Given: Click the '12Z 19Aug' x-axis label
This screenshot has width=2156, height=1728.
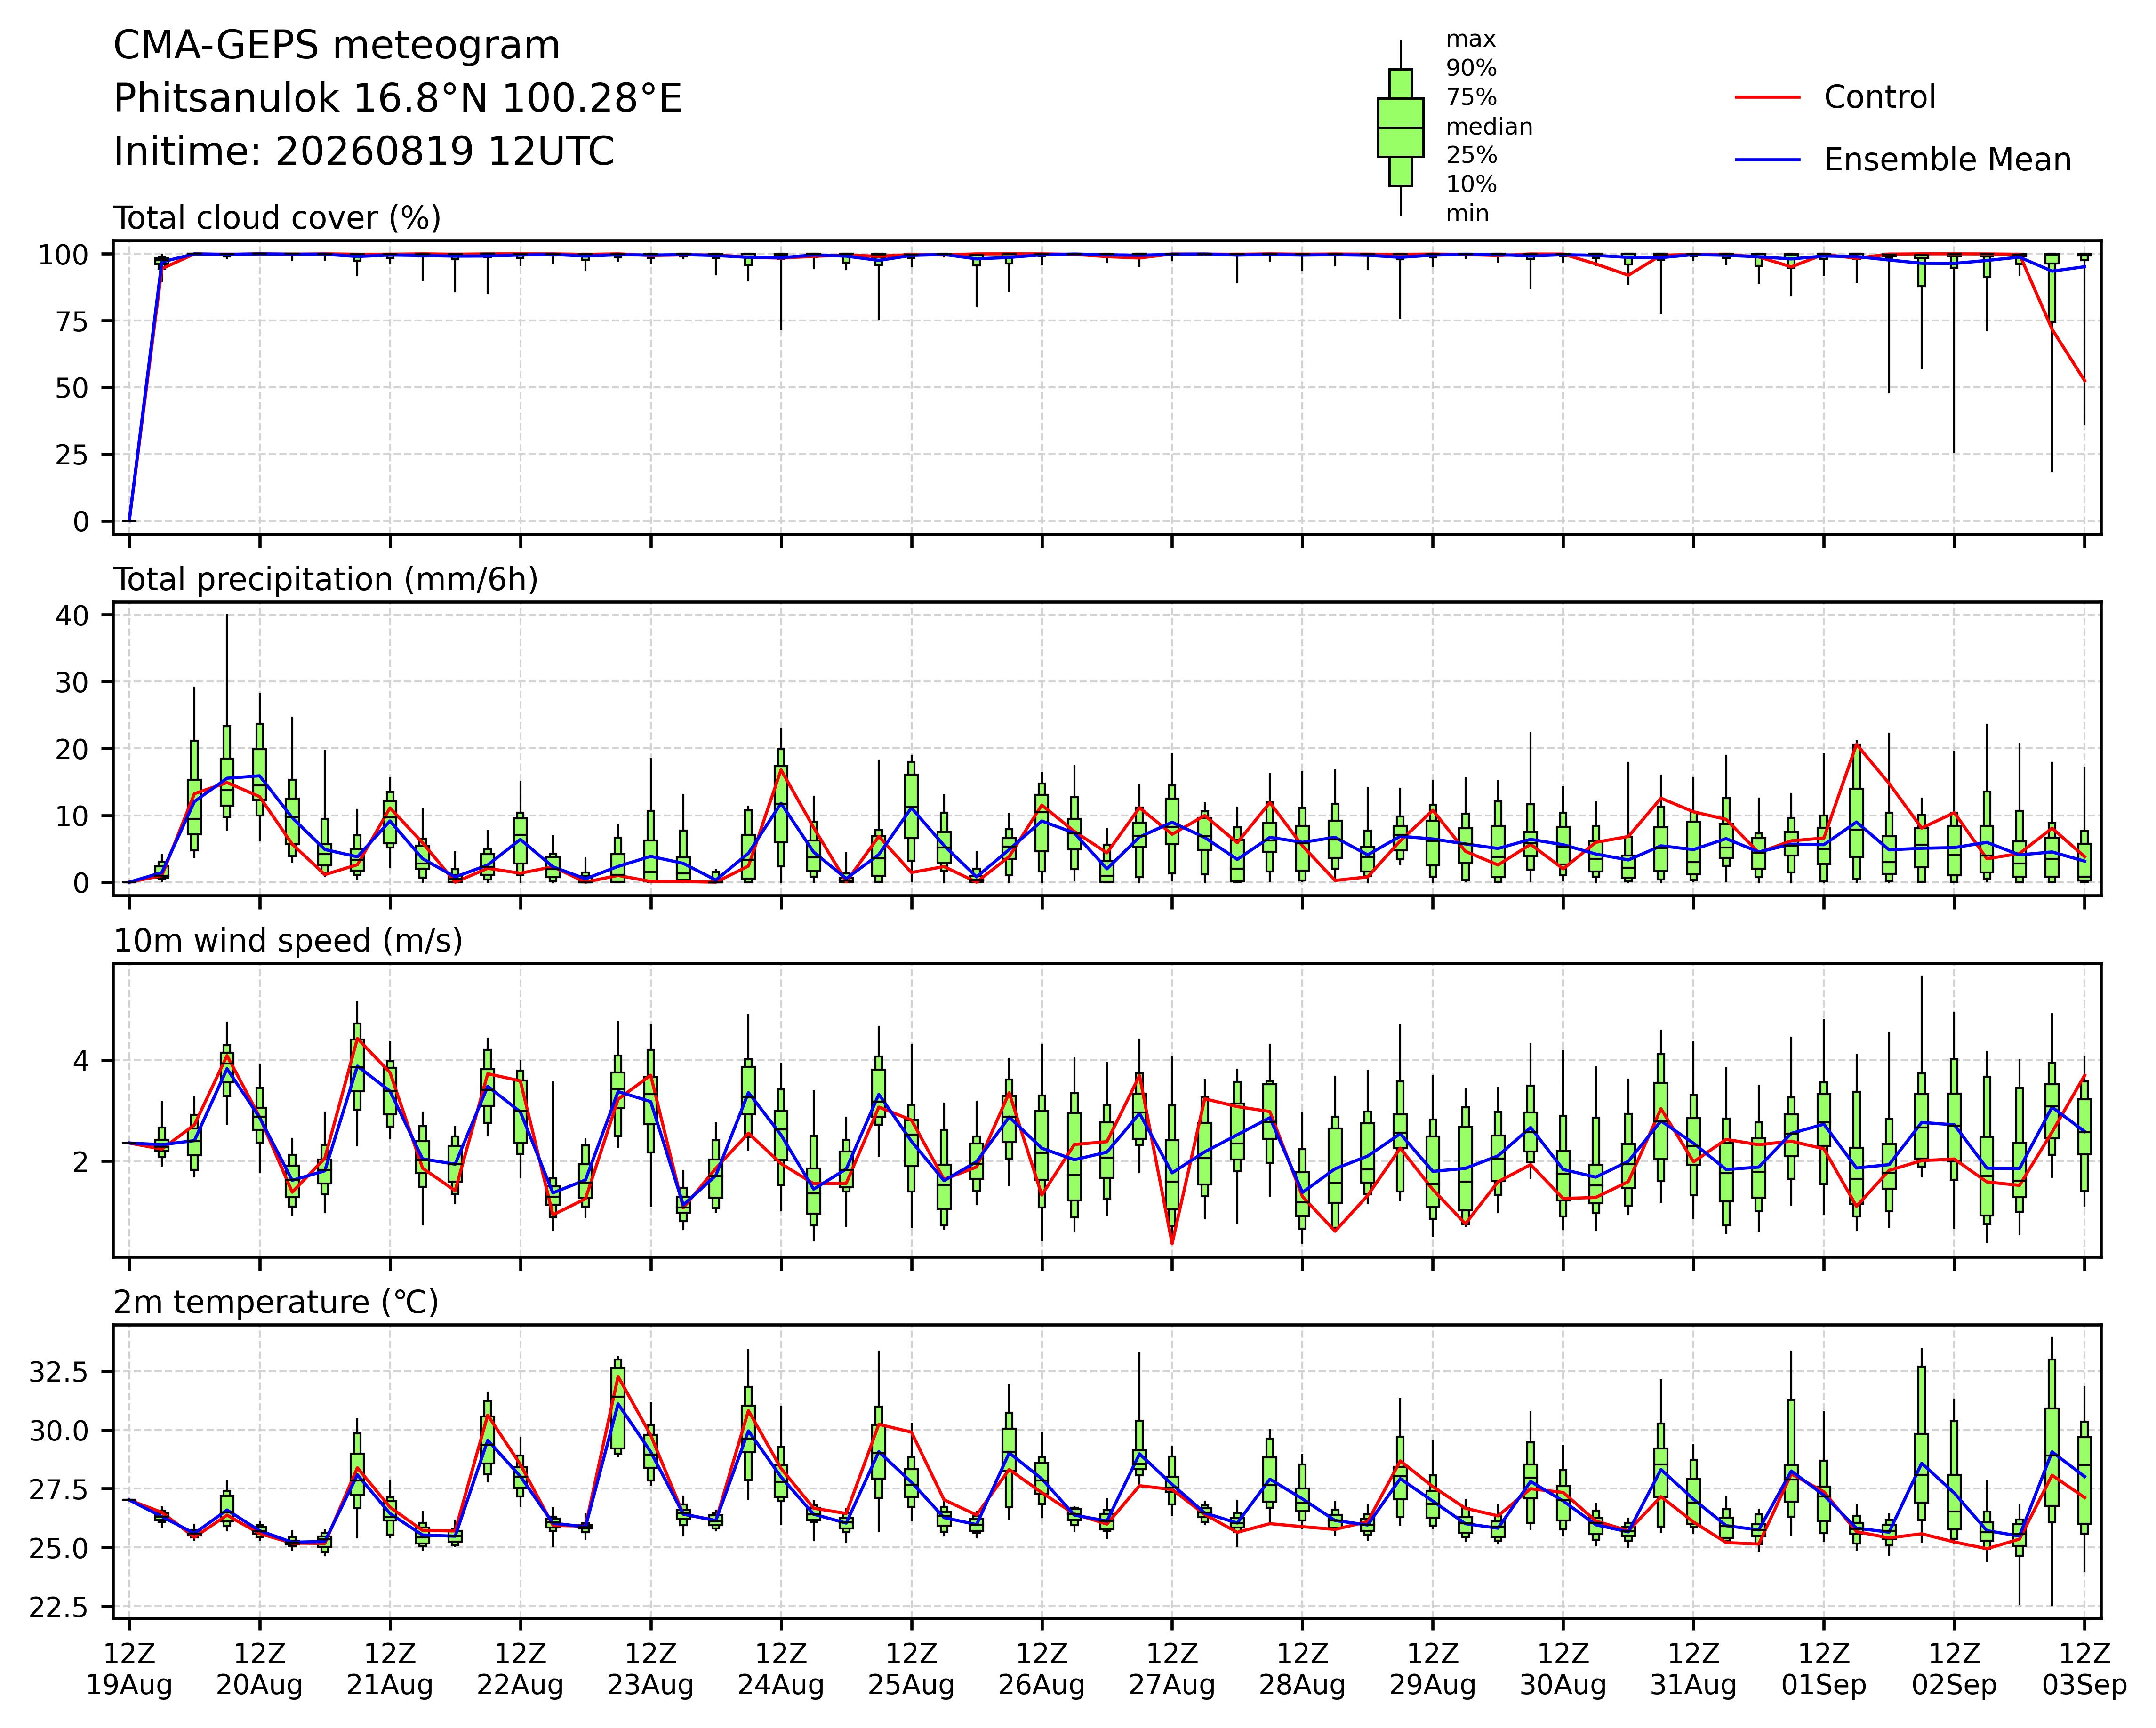Looking at the screenshot, I should click(x=129, y=1669).
